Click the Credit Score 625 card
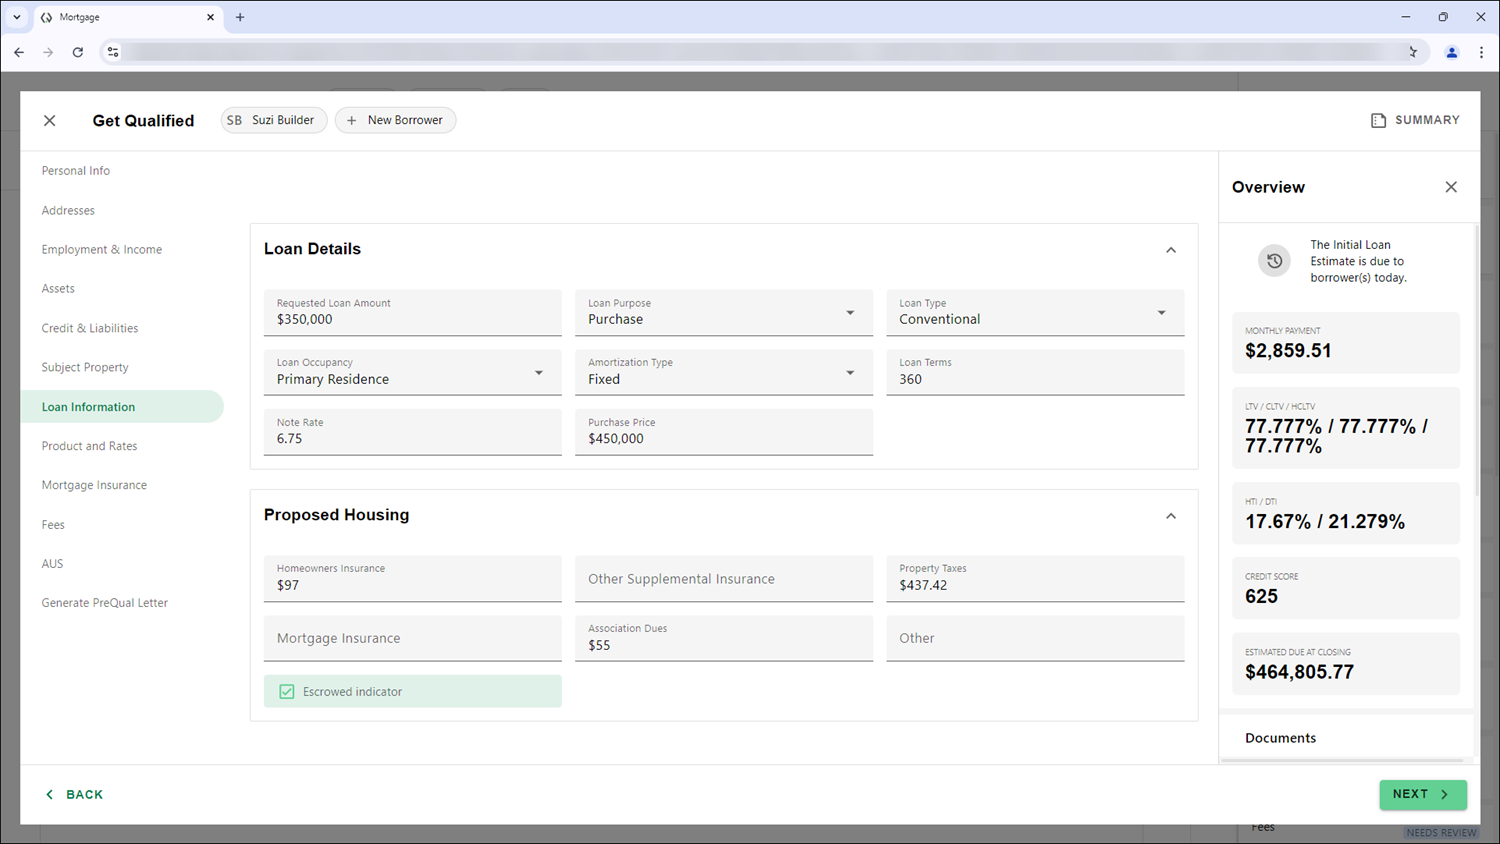 [1346, 589]
